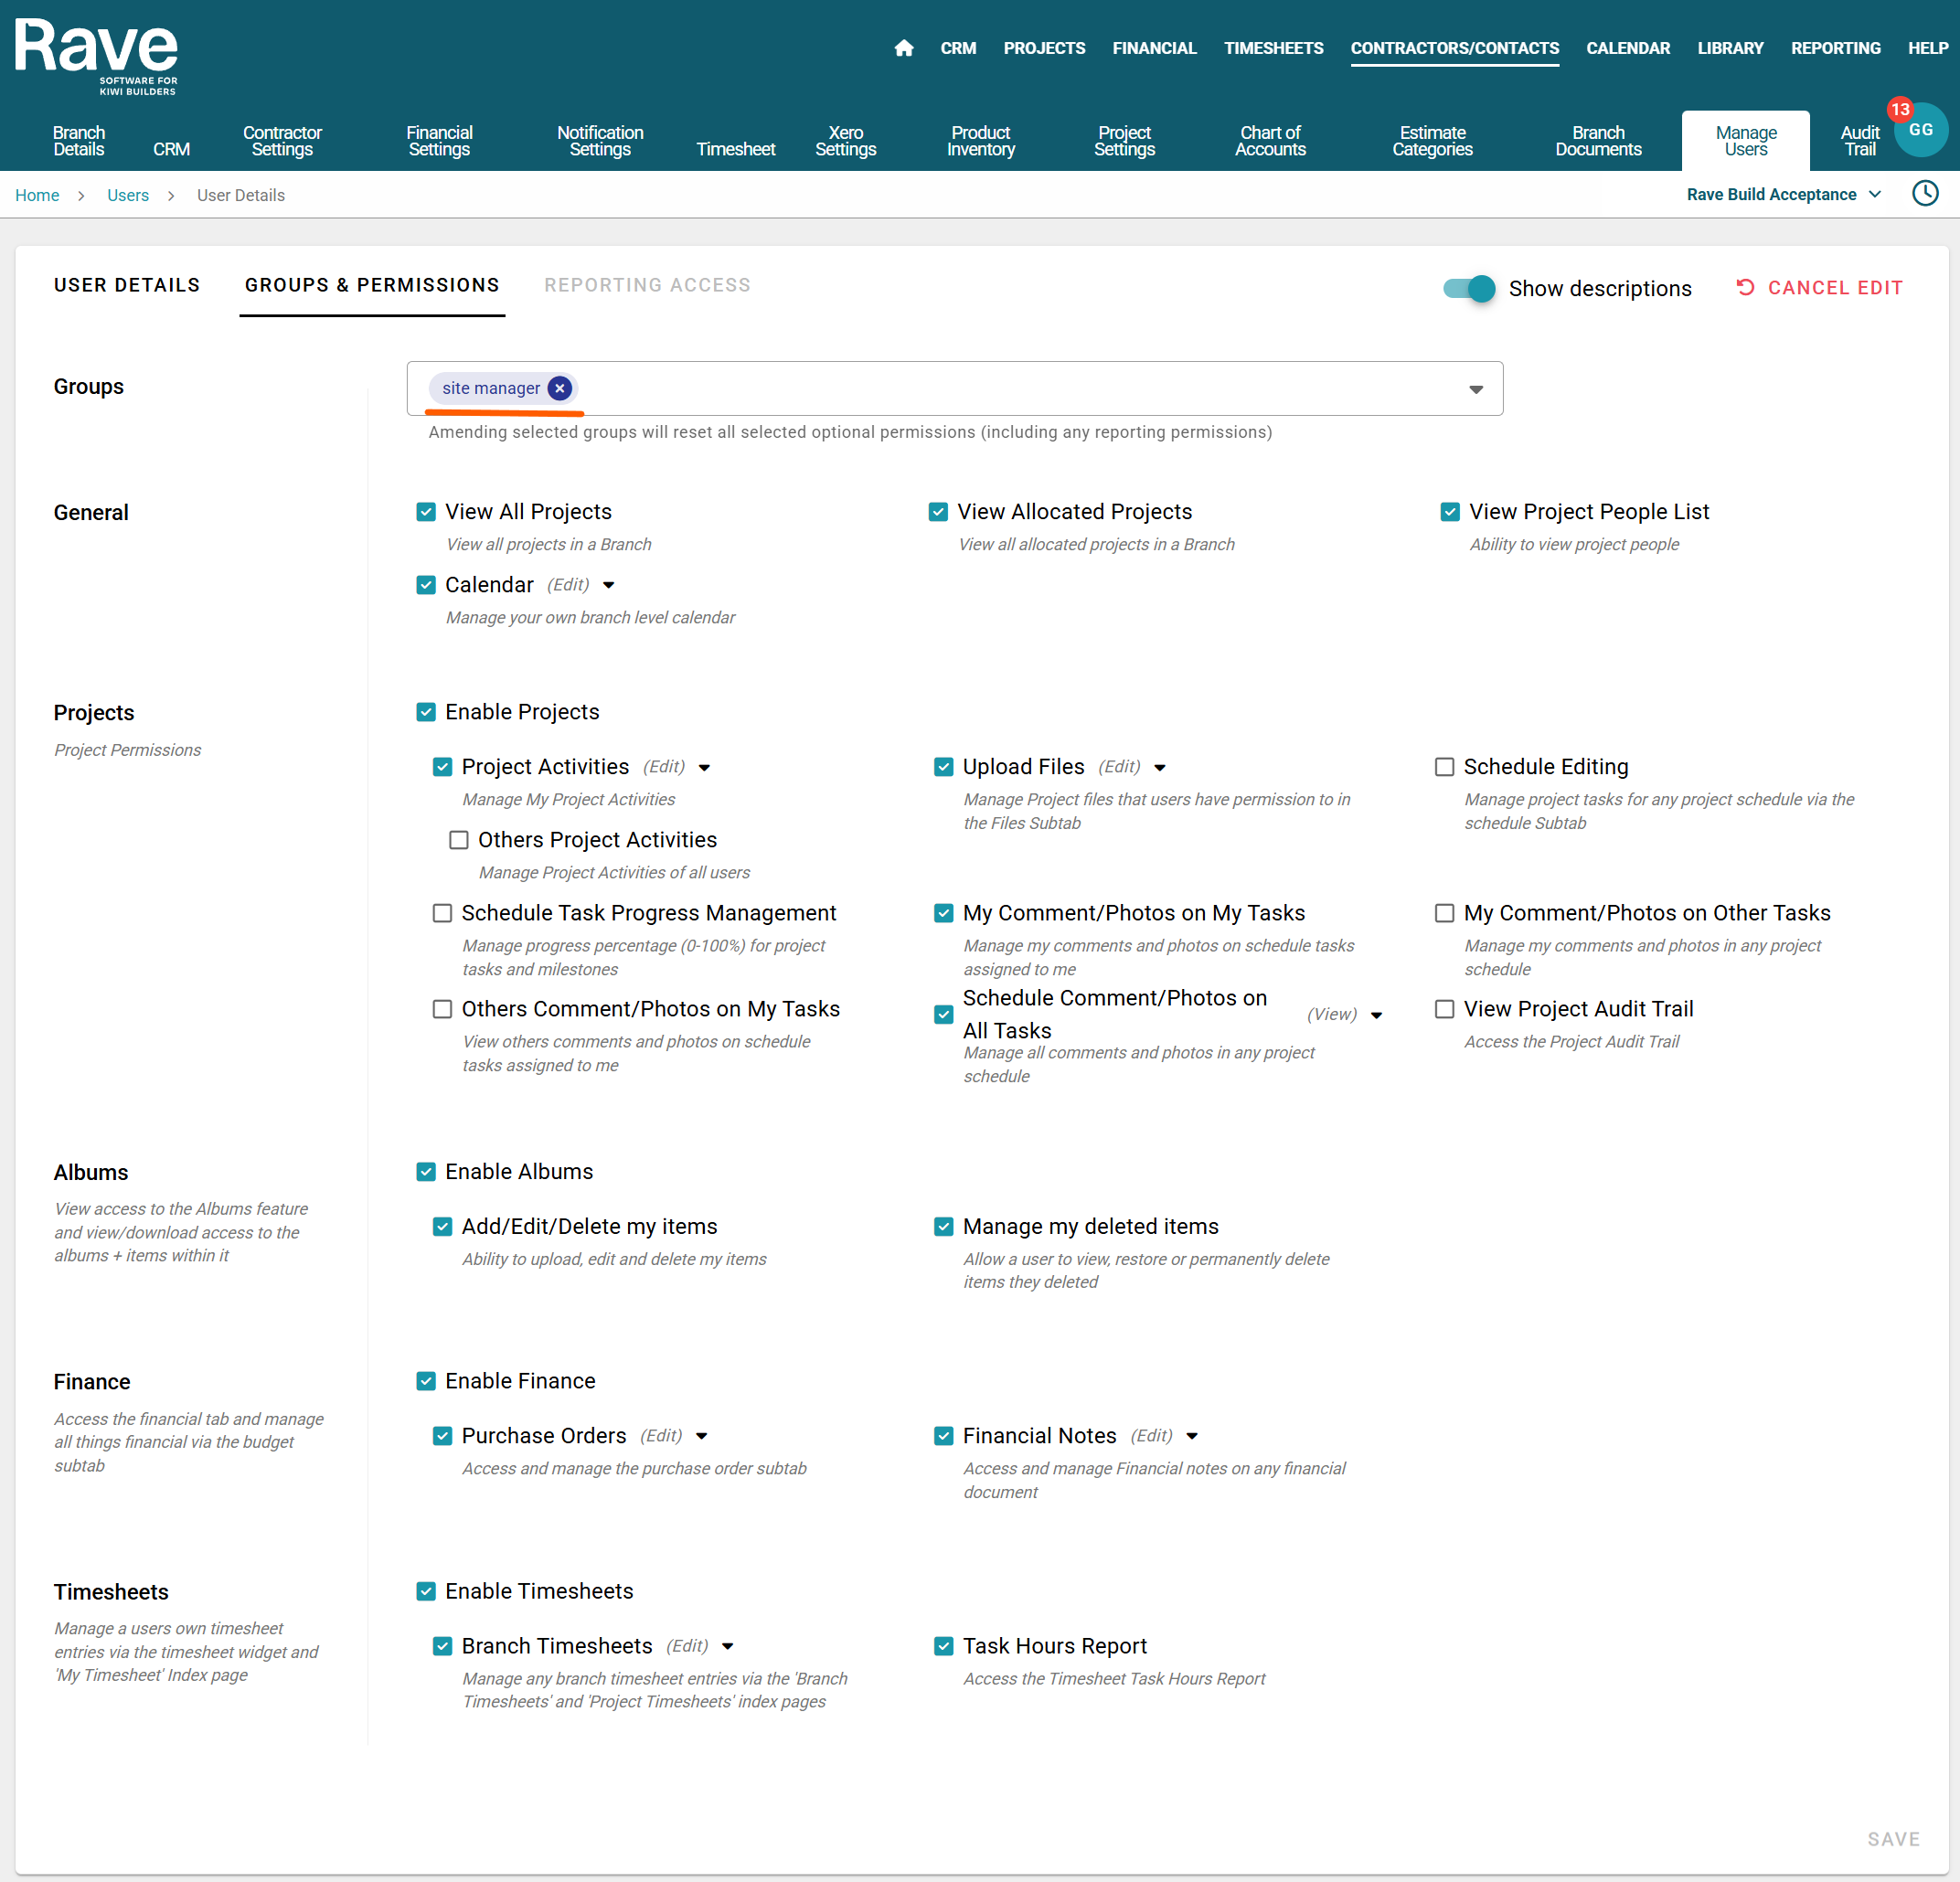Toggle Show descriptions switch
The height and width of the screenshot is (1882, 1960).
point(1468,288)
